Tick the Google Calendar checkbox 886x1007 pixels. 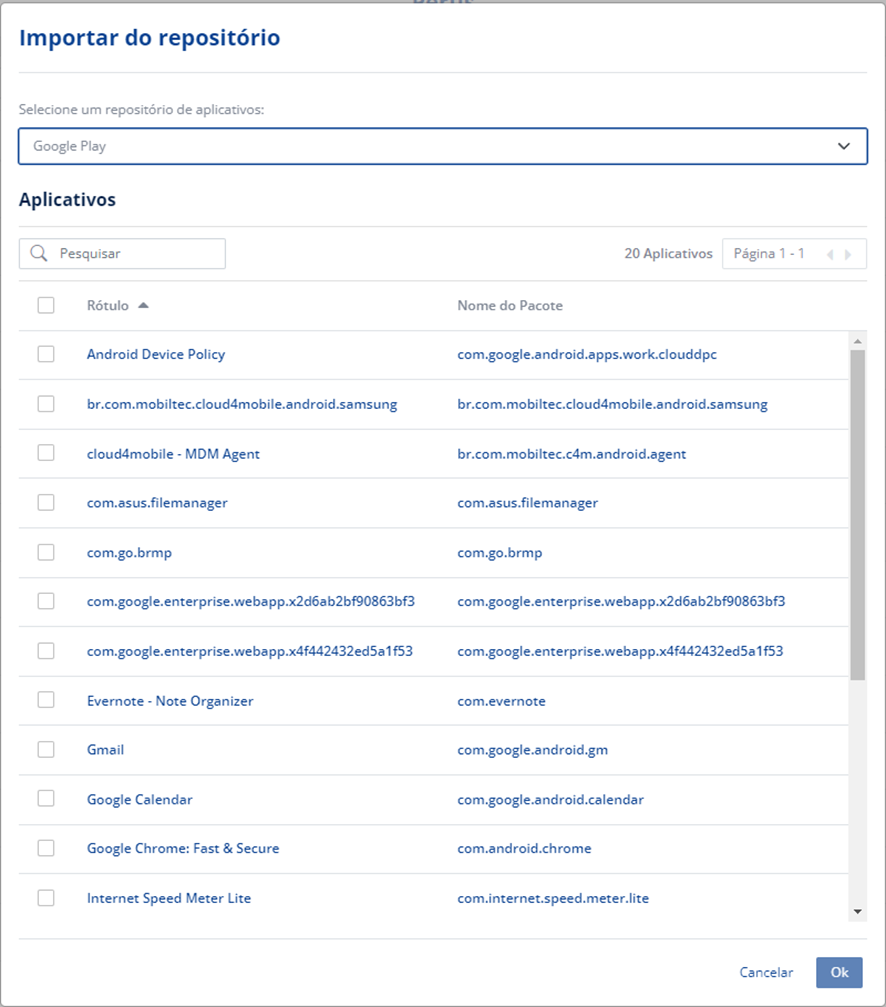coord(46,799)
